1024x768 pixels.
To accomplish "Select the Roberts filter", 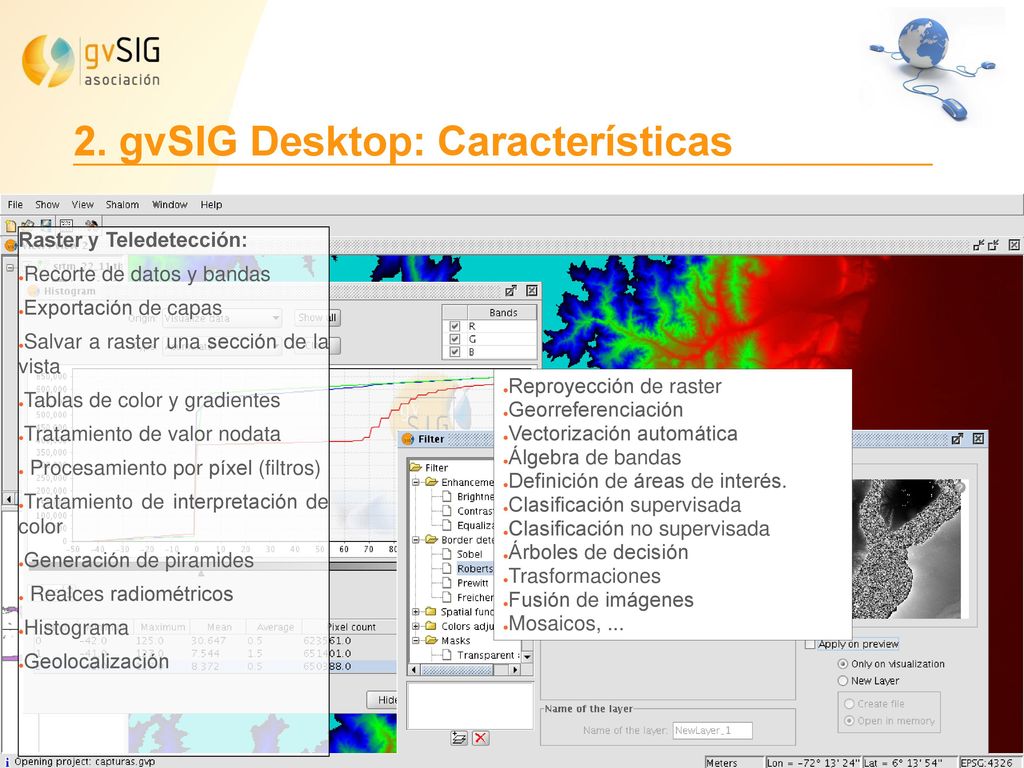I will [475, 569].
